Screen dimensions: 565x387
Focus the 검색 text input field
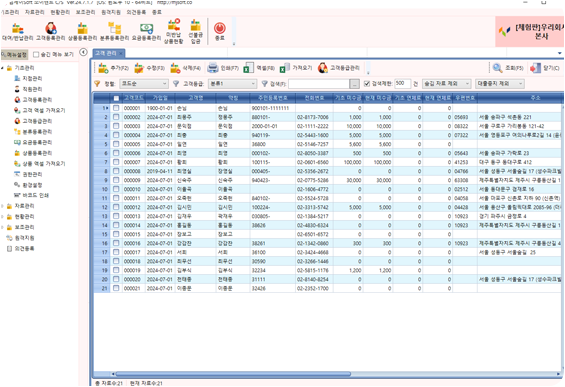click(x=319, y=84)
